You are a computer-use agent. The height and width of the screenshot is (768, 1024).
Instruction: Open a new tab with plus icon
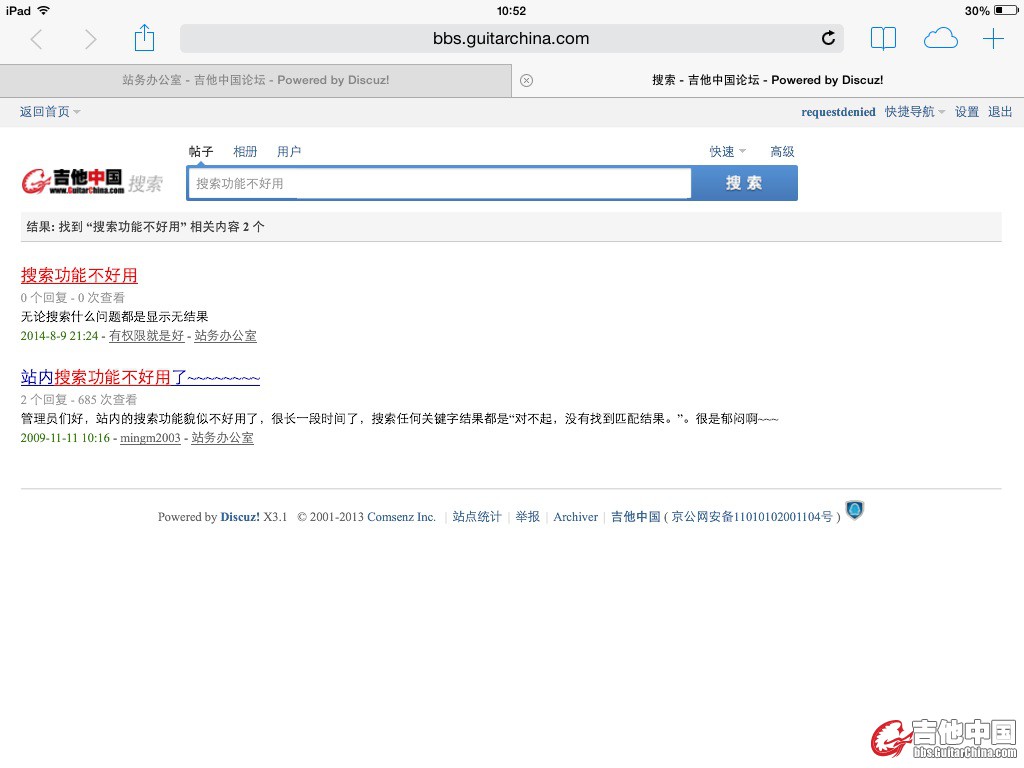click(x=993, y=39)
